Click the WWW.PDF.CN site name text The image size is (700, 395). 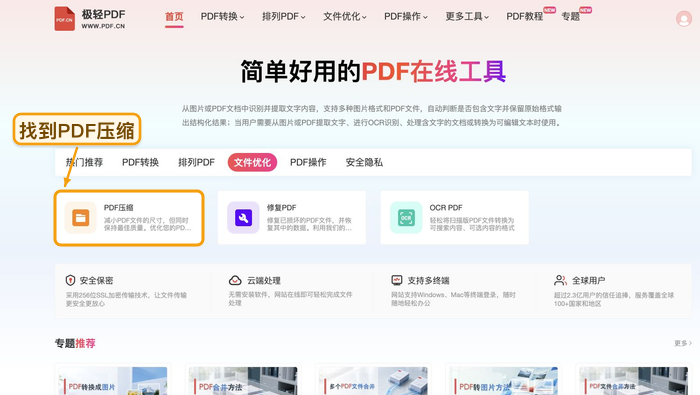103,26
